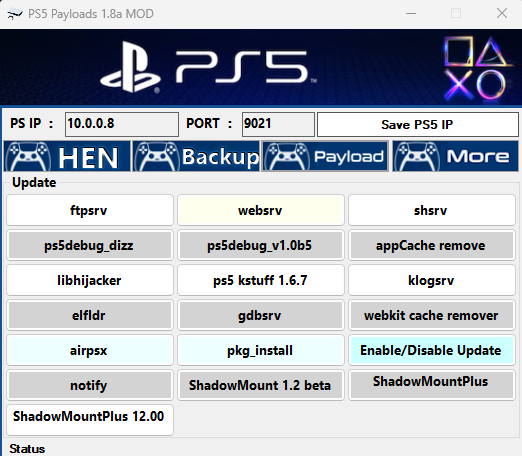The image size is (522, 456).
Task: Open the More tab
Action: 455,156
